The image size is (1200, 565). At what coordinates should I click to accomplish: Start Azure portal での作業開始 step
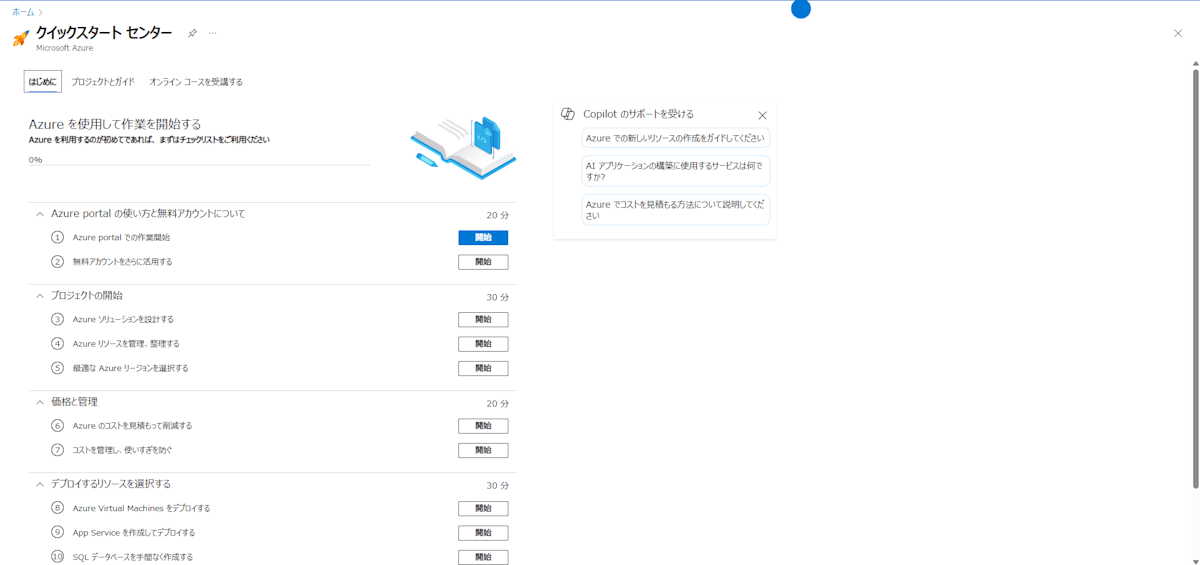tap(483, 238)
